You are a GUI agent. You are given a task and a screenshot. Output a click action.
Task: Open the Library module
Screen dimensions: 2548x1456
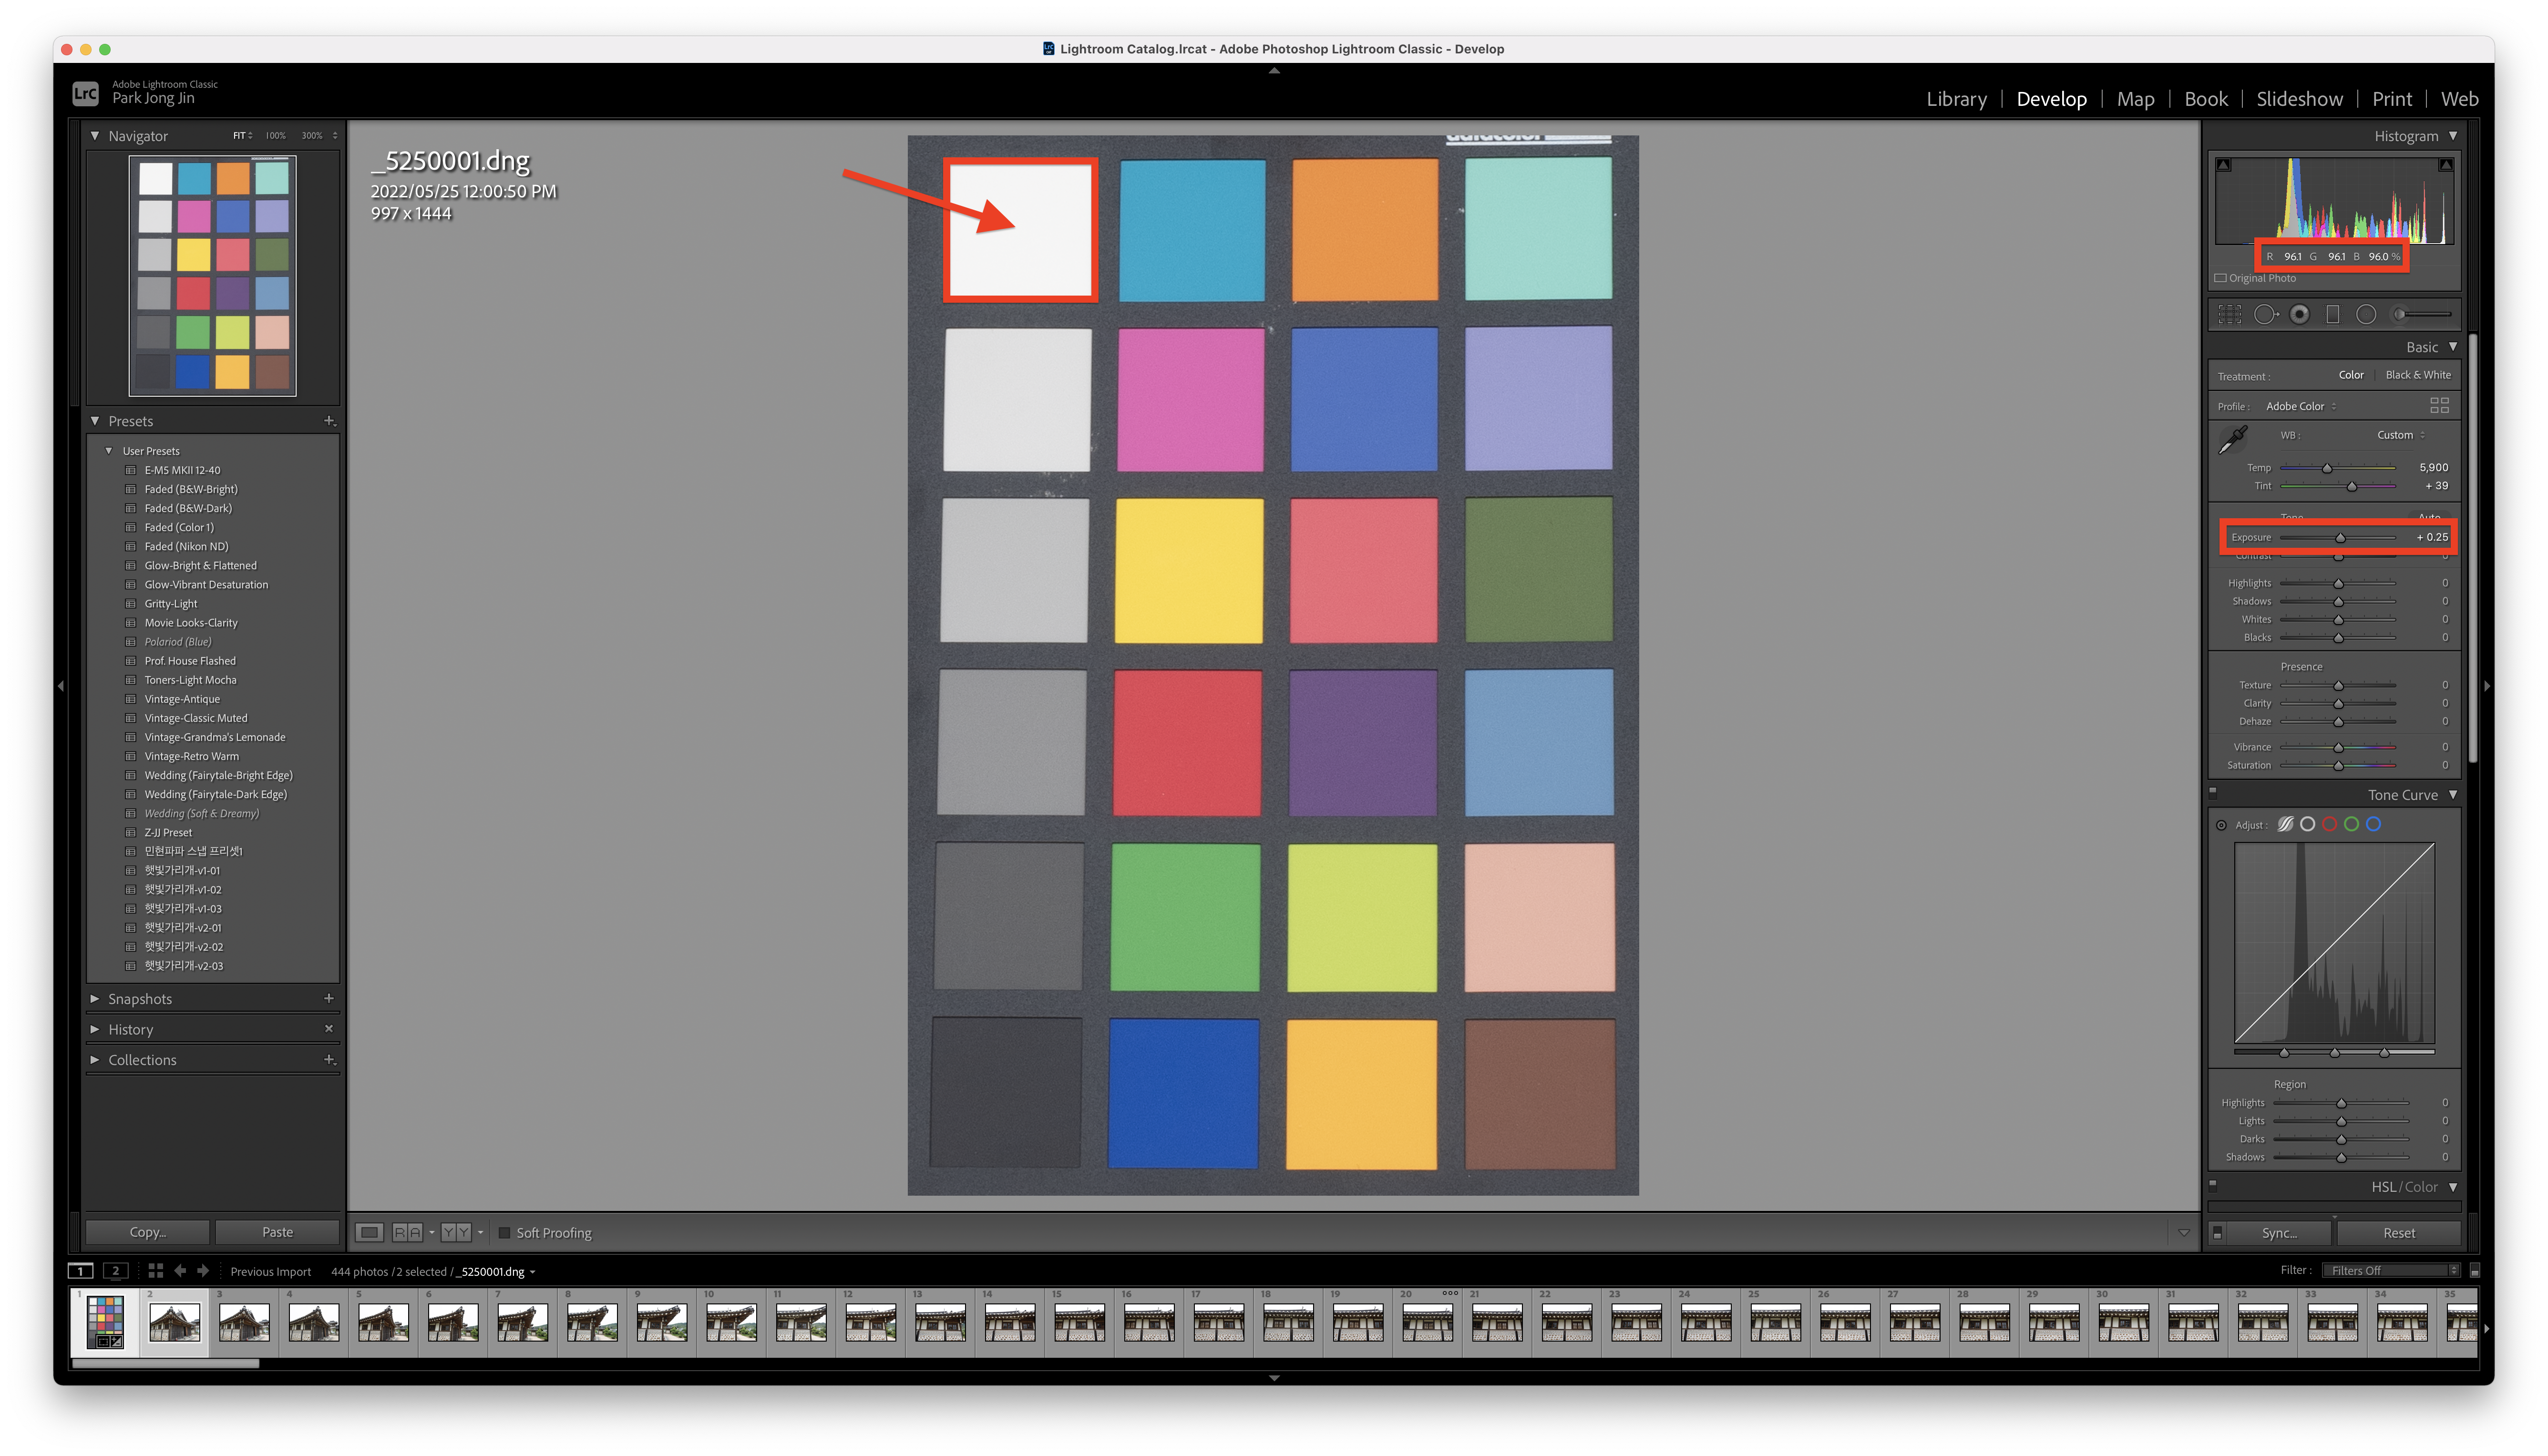coord(1956,98)
